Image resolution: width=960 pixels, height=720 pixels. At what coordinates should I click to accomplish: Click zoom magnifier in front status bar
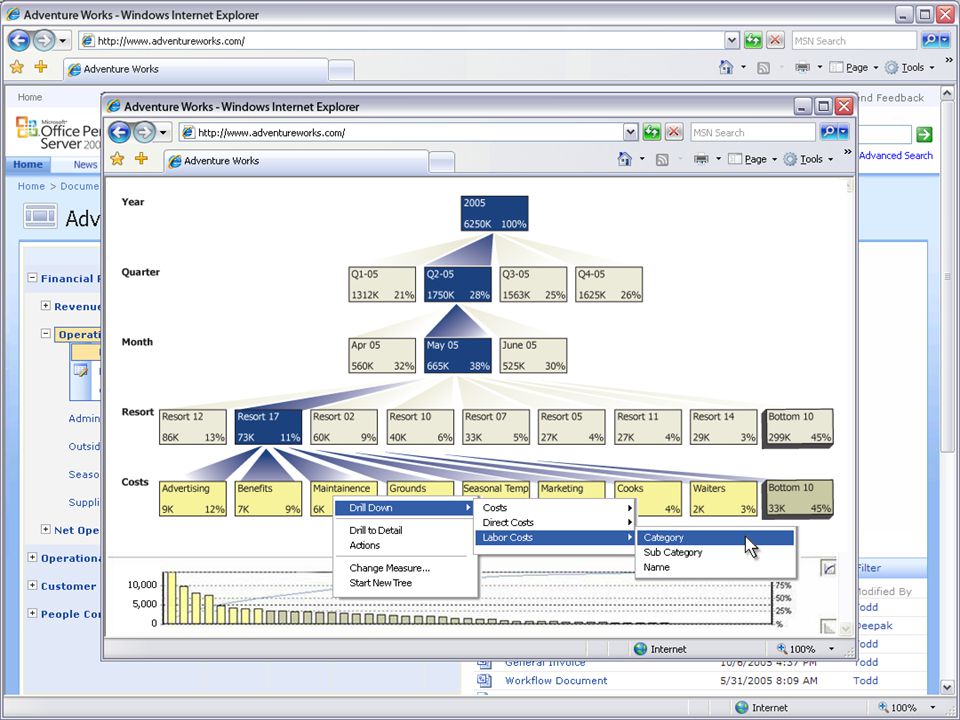pos(782,648)
